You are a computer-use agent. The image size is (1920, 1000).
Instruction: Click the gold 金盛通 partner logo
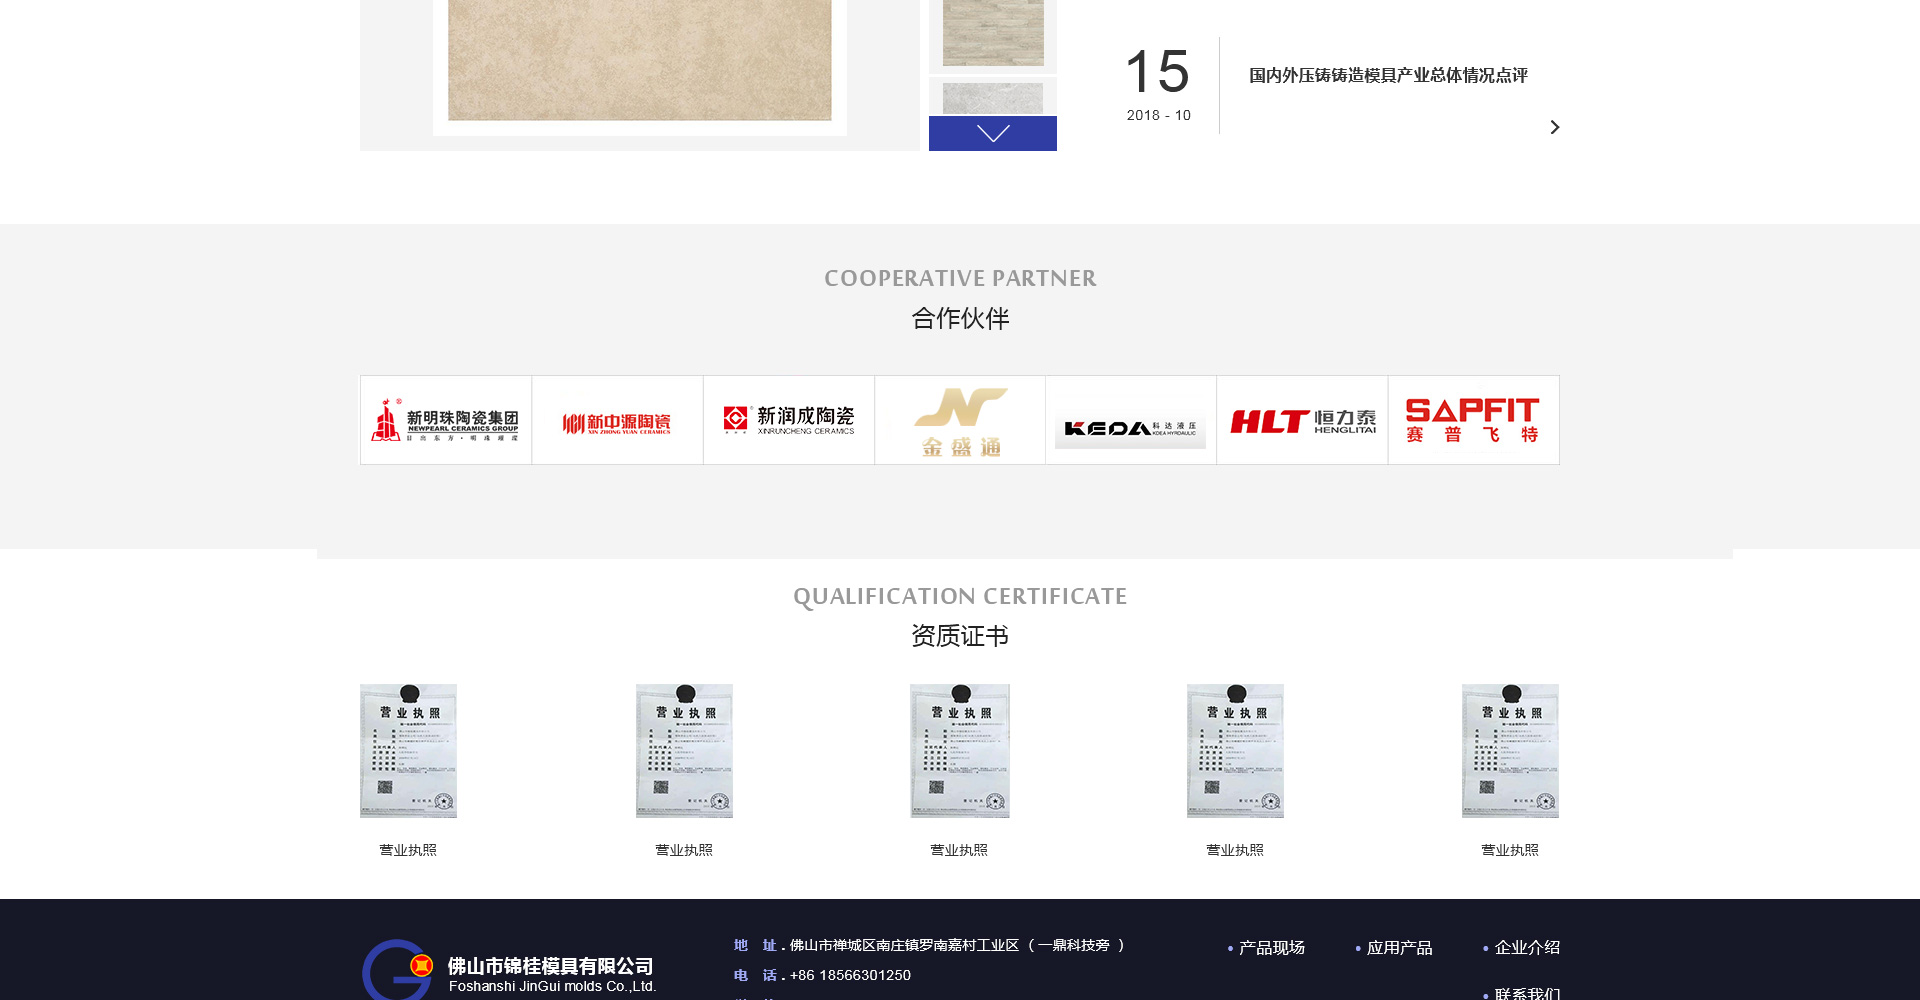coord(960,421)
